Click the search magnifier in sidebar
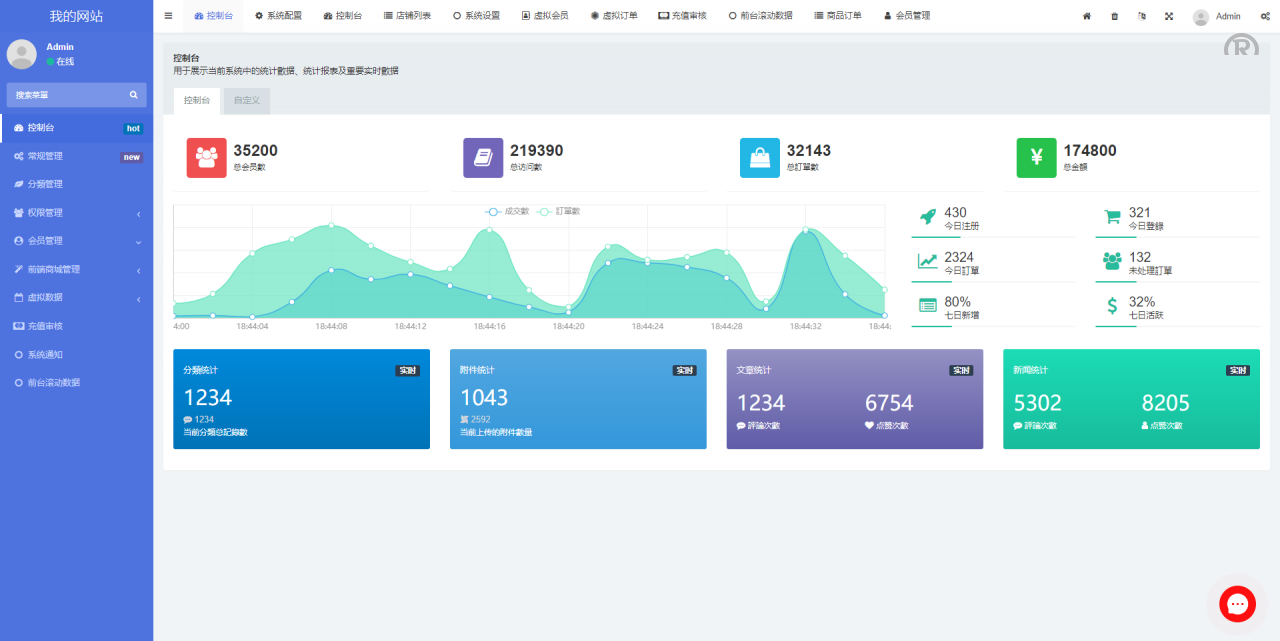The width and height of the screenshot is (1280, 641). [x=133, y=95]
